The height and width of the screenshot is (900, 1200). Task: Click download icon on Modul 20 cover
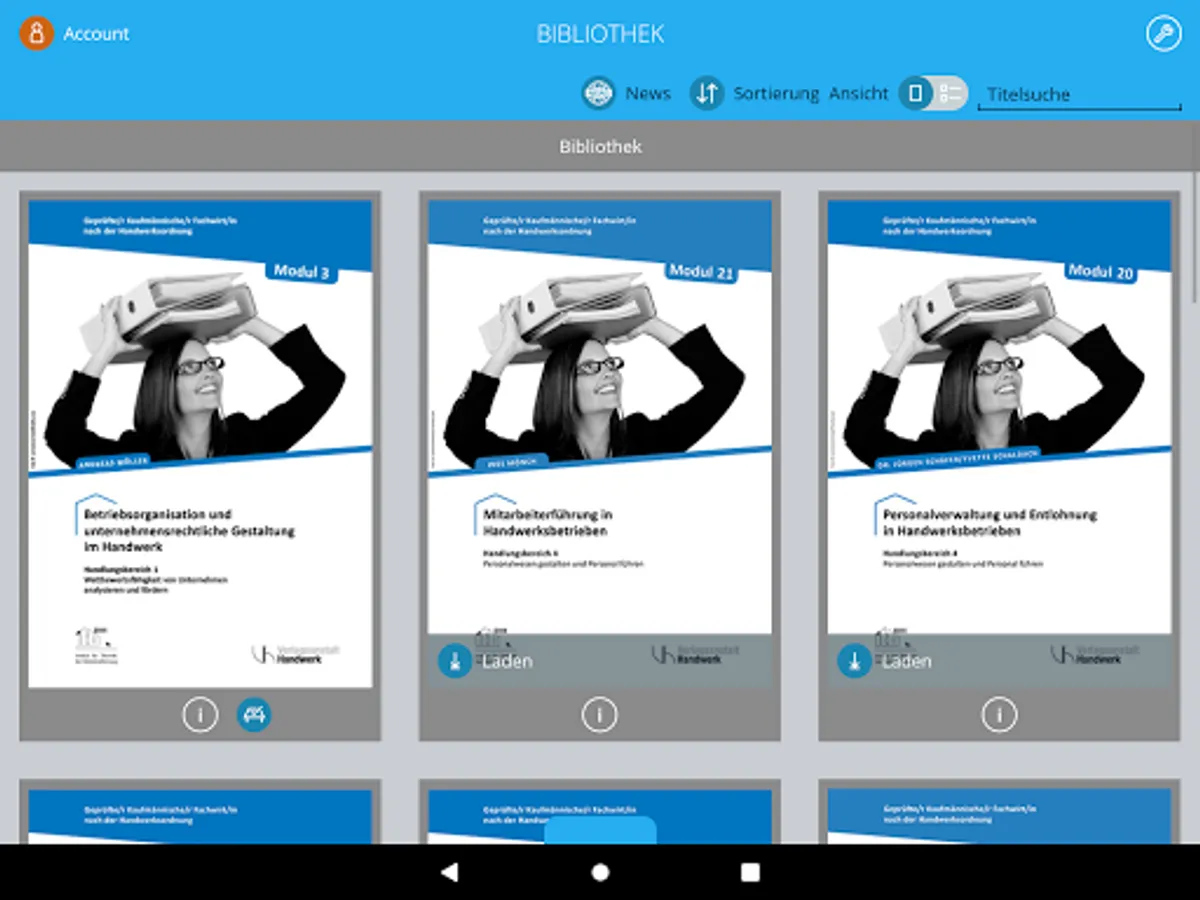[854, 661]
